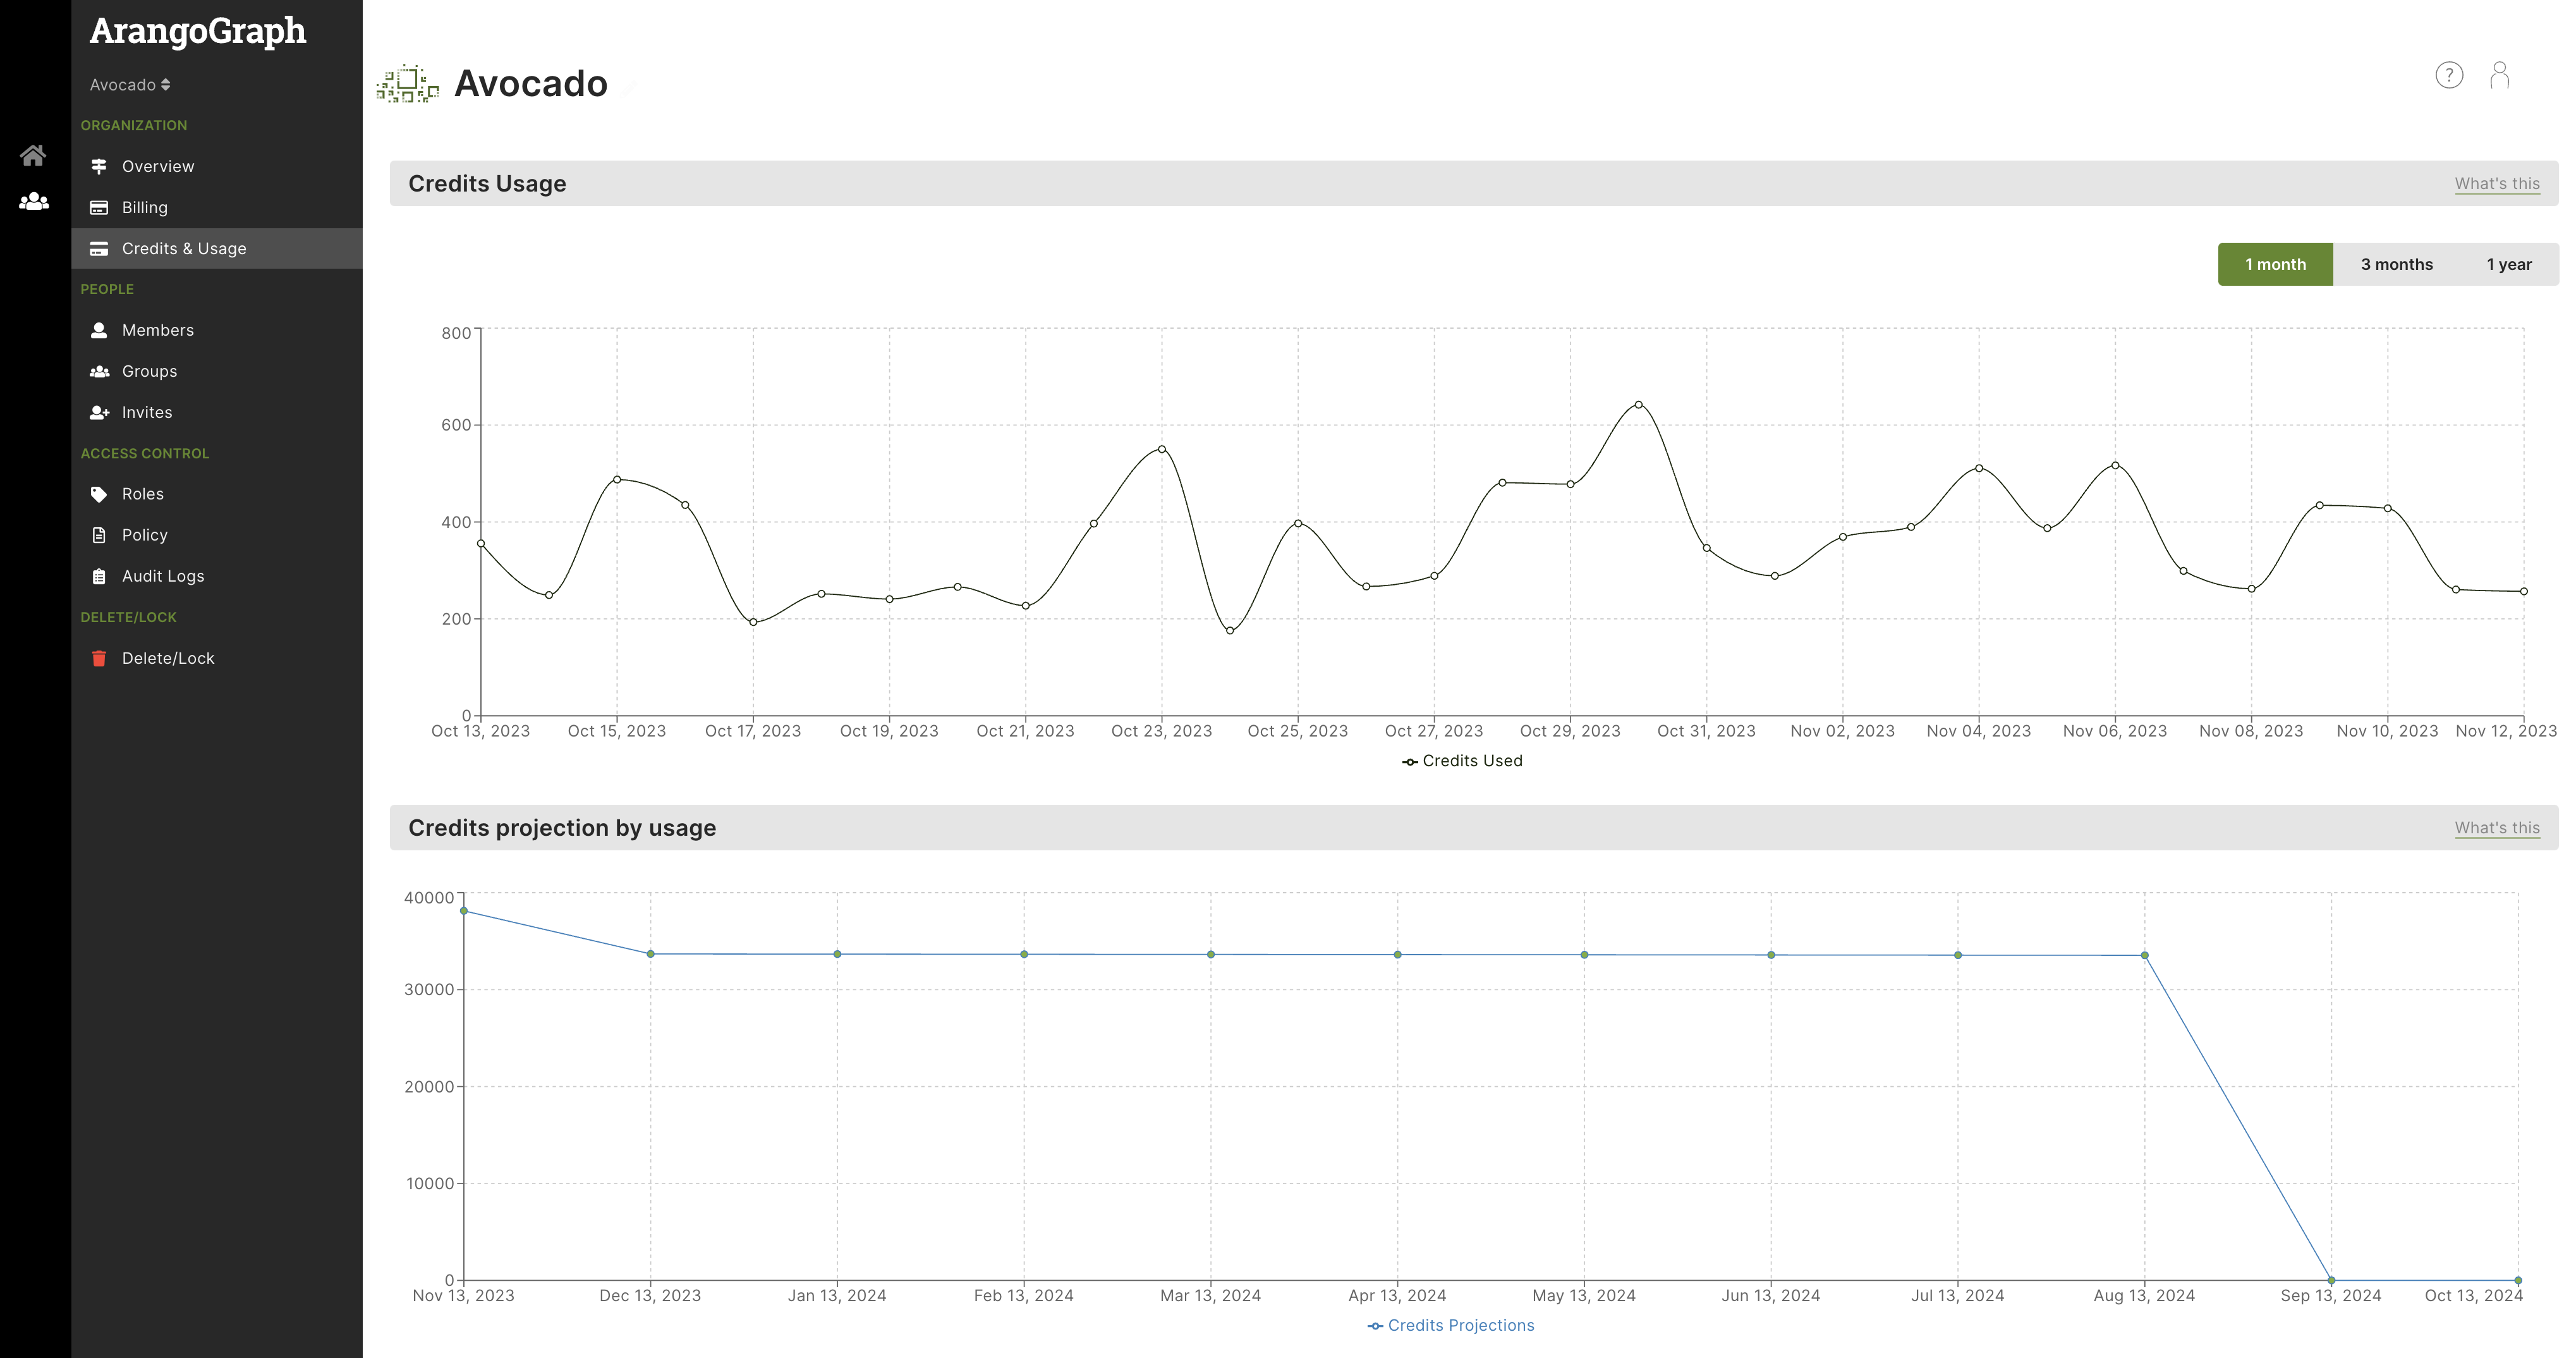2576x1358 pixels.
Task: Switch to 1 year range
Action: coord(2509,264)
